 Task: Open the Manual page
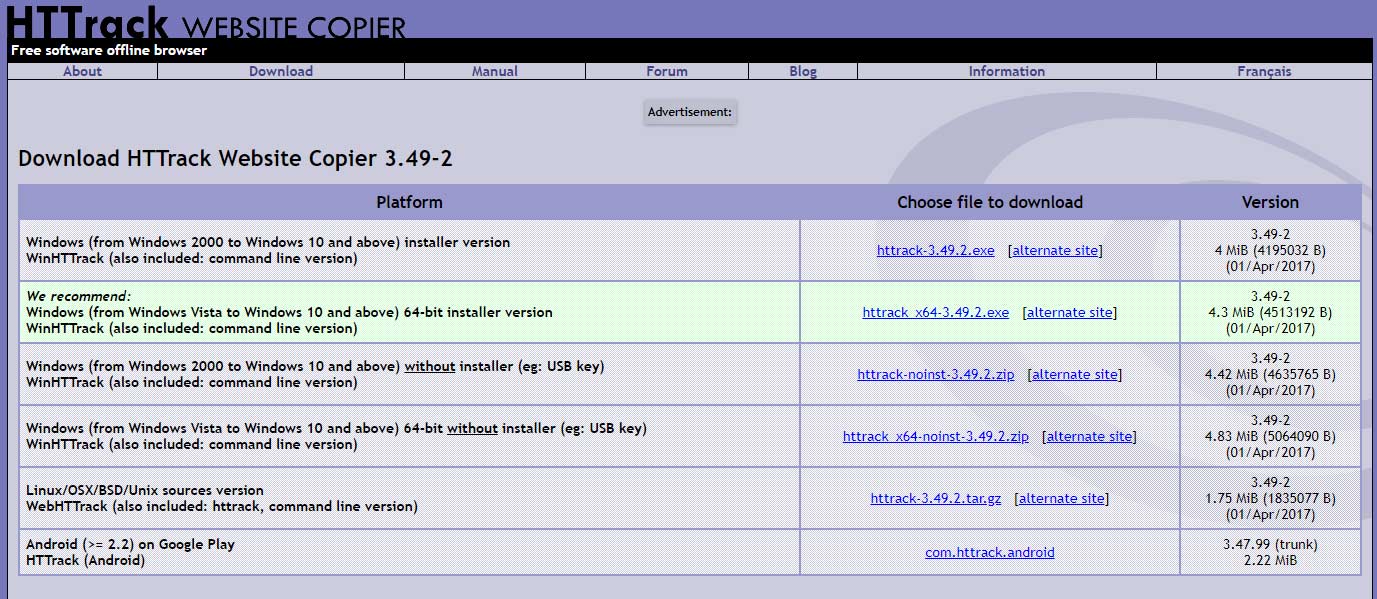click(495, 71)
